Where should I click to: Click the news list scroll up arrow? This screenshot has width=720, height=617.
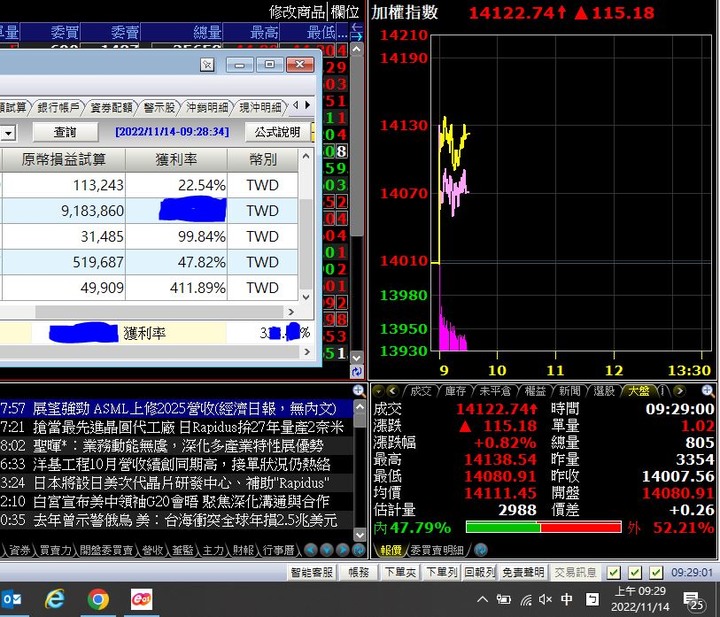pos(360,407)
